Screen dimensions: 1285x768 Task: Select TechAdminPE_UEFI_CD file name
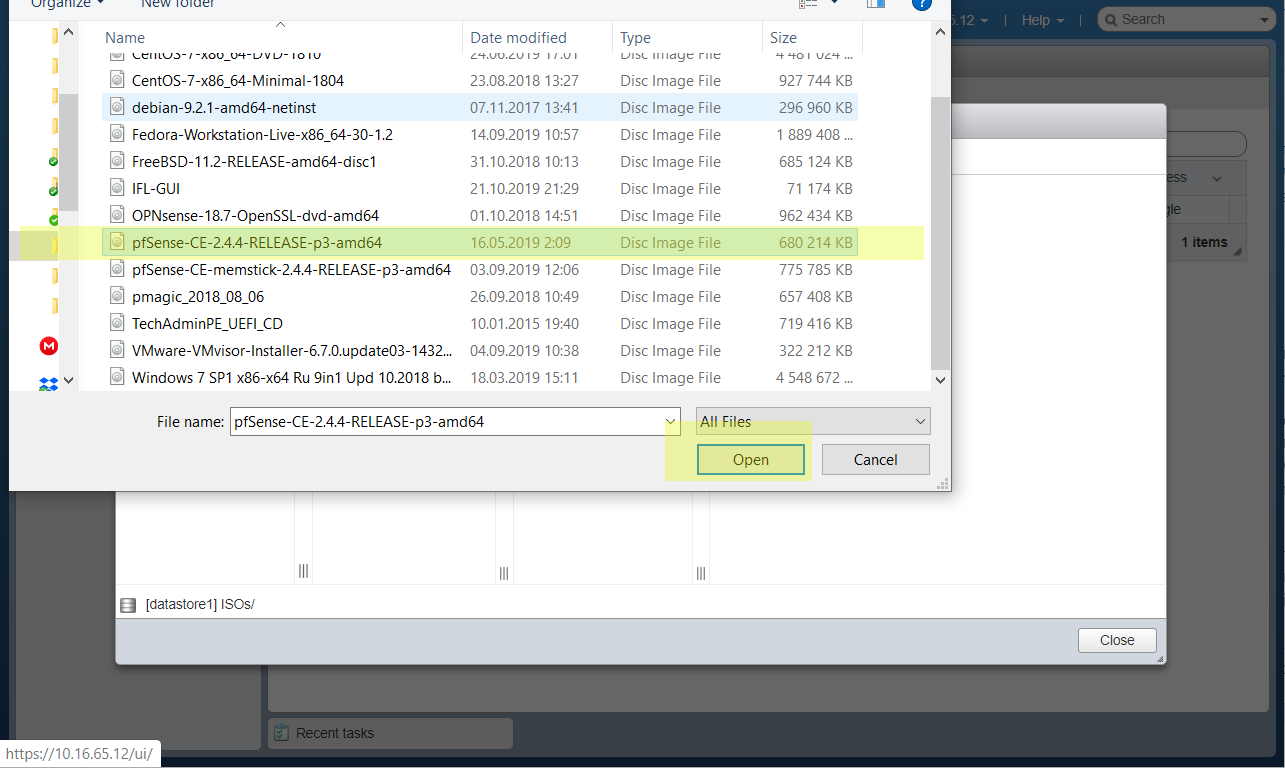[207, 323]
